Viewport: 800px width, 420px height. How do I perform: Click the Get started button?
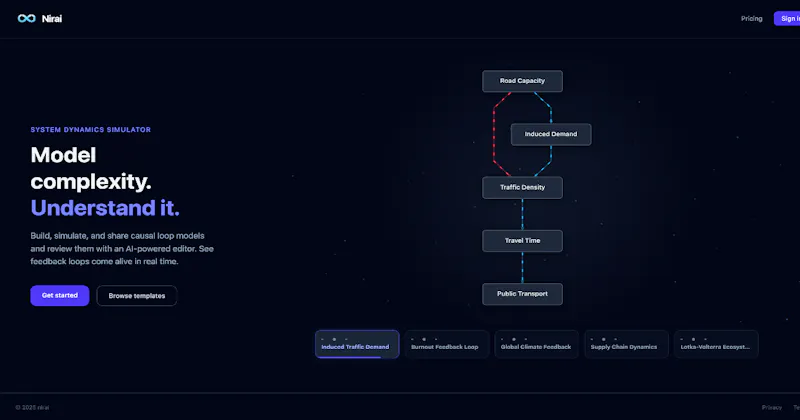tap(60, 295)
